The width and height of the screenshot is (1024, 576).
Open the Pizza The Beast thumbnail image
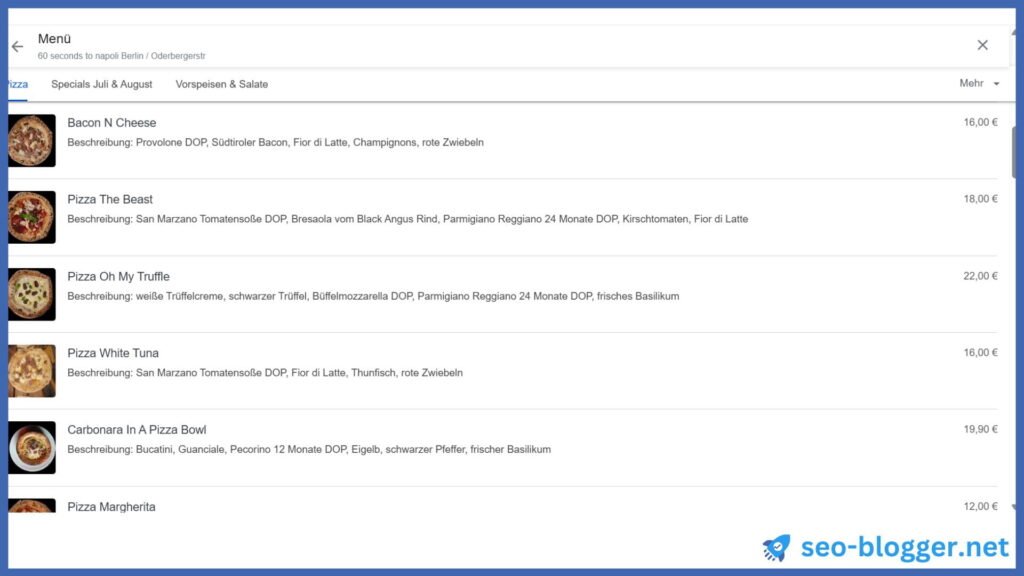pyautogui.click(x=31, y=217)
